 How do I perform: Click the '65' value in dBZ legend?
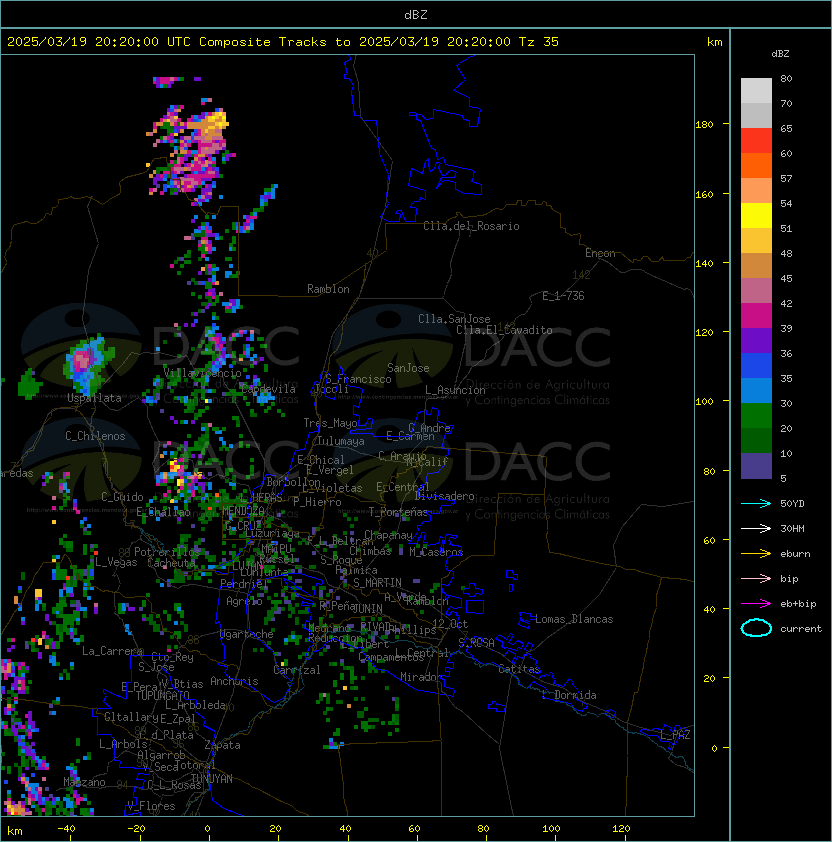786,128
